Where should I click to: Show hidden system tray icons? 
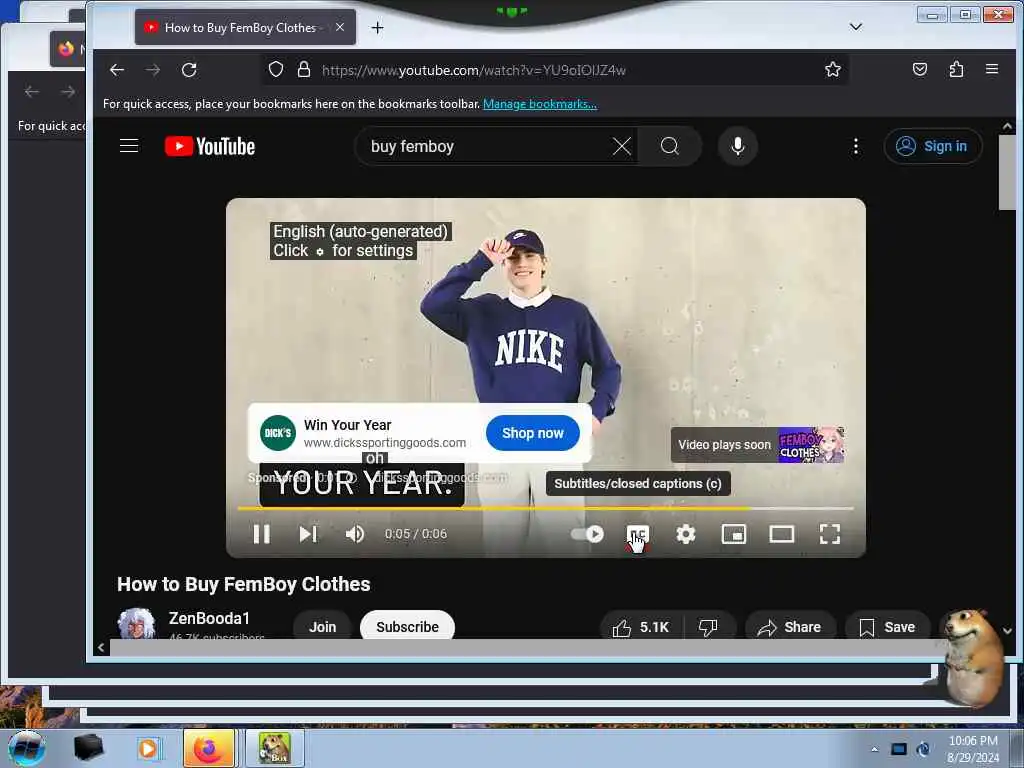tap(874, 749)
